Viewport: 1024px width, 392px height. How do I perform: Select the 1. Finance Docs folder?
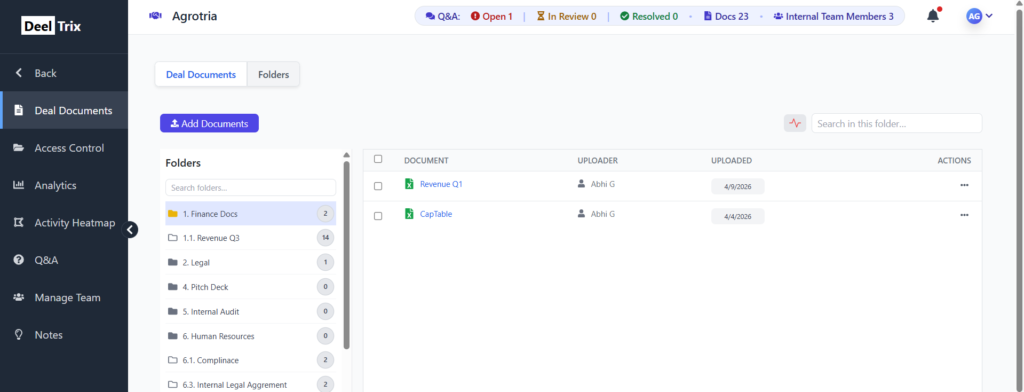point(251,214)
